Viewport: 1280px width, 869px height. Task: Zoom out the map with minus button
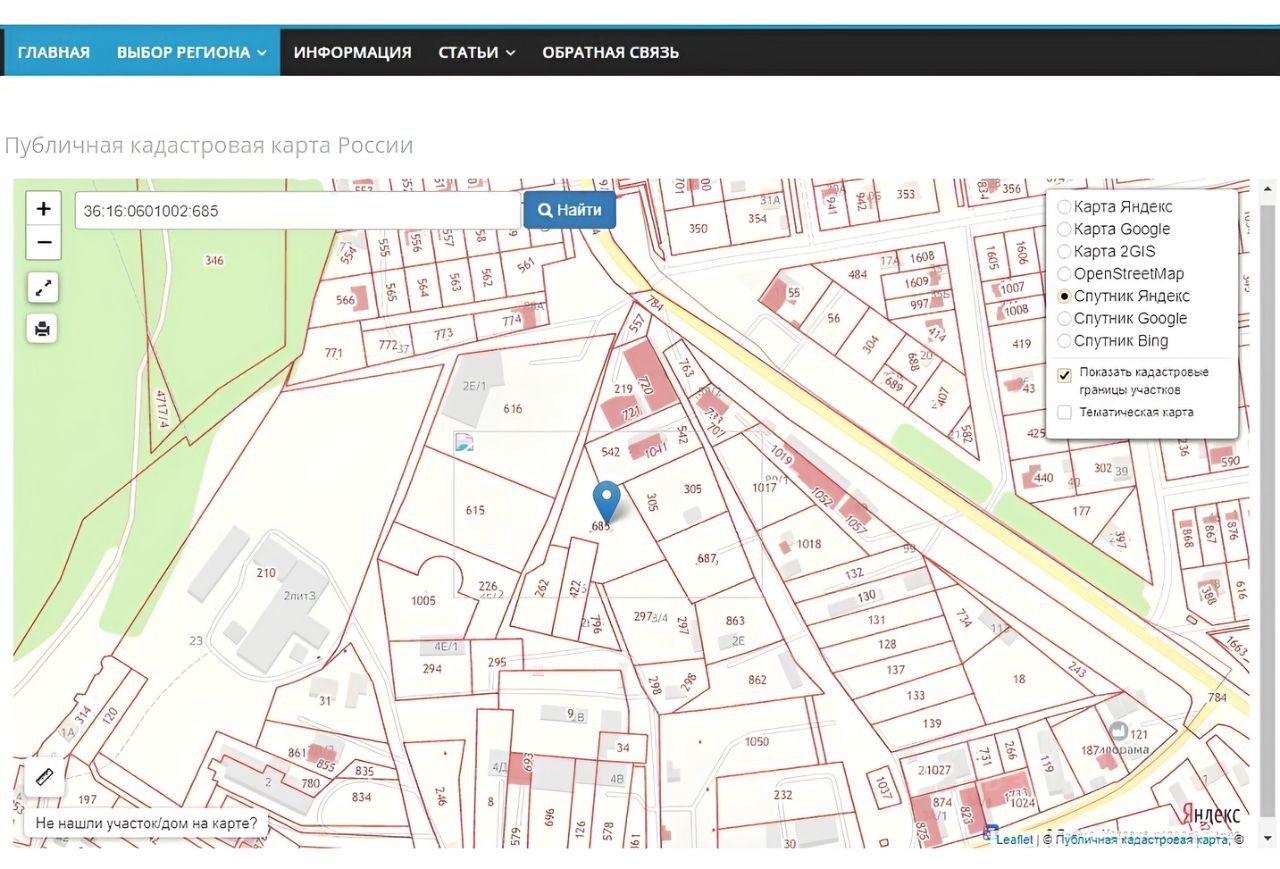[43, 243]
